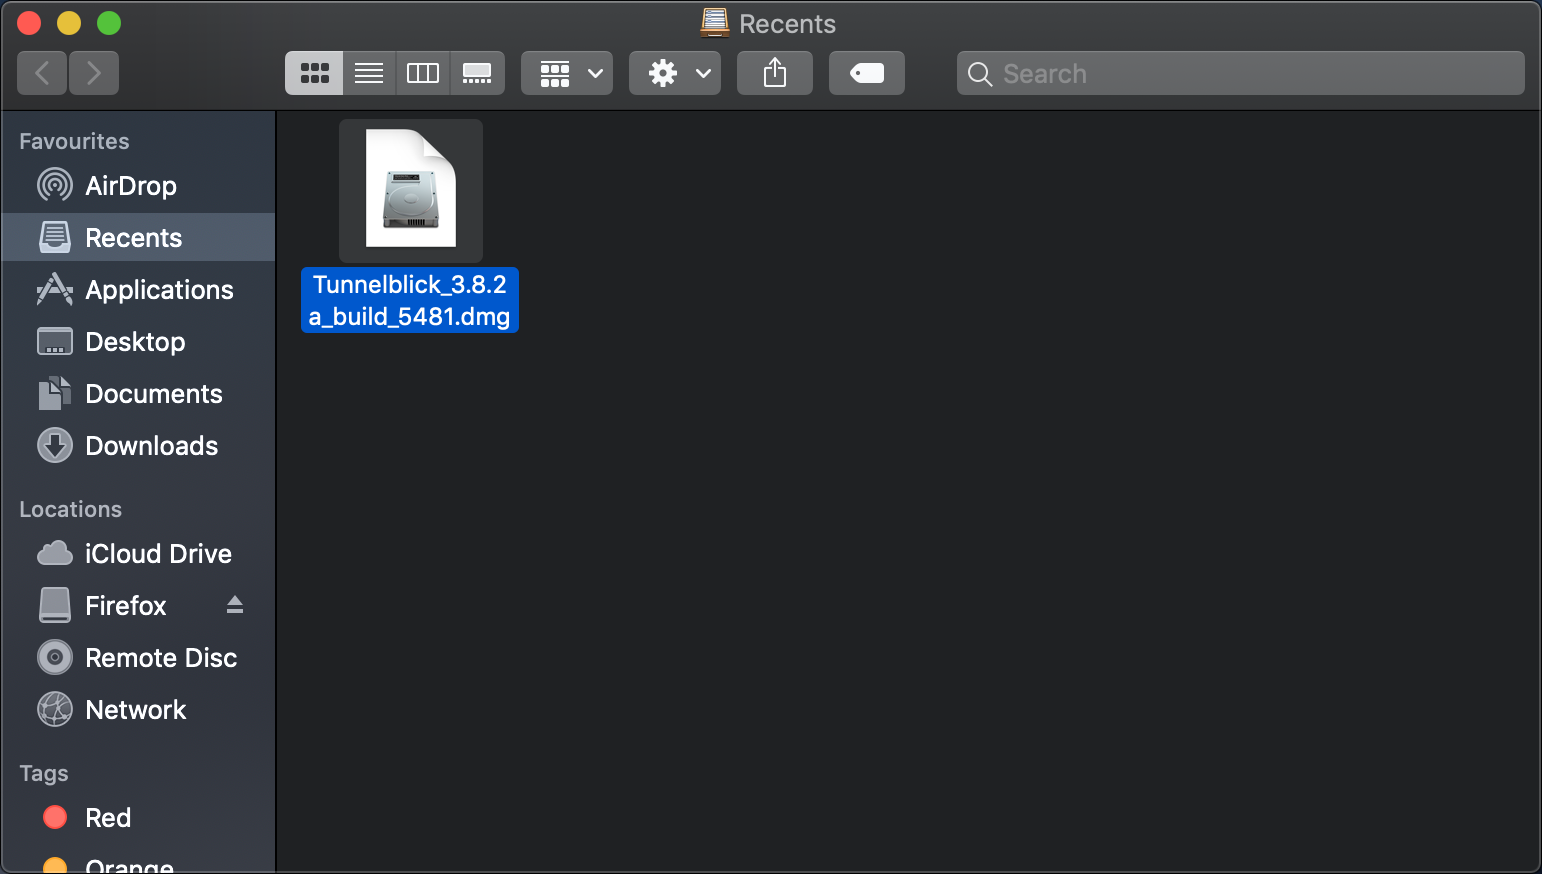Select the Firefox volume
1542x875 pixels.
coord(138,606)
